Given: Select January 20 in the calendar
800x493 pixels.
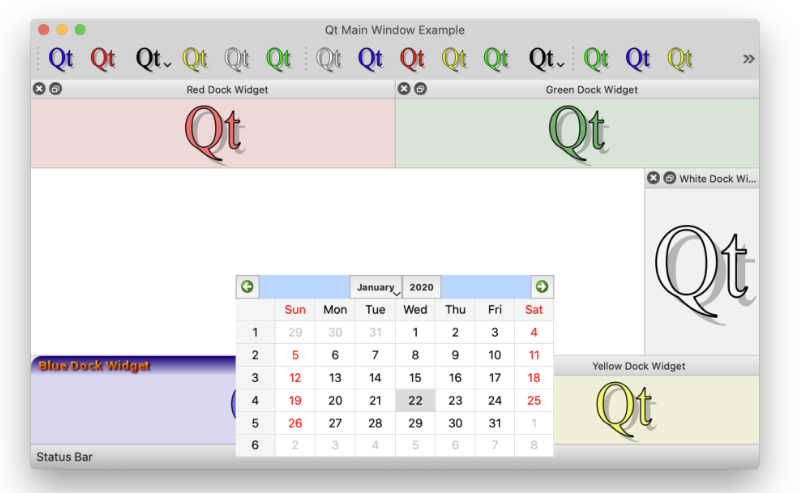Looking at the screenshot, I should 335,401.
